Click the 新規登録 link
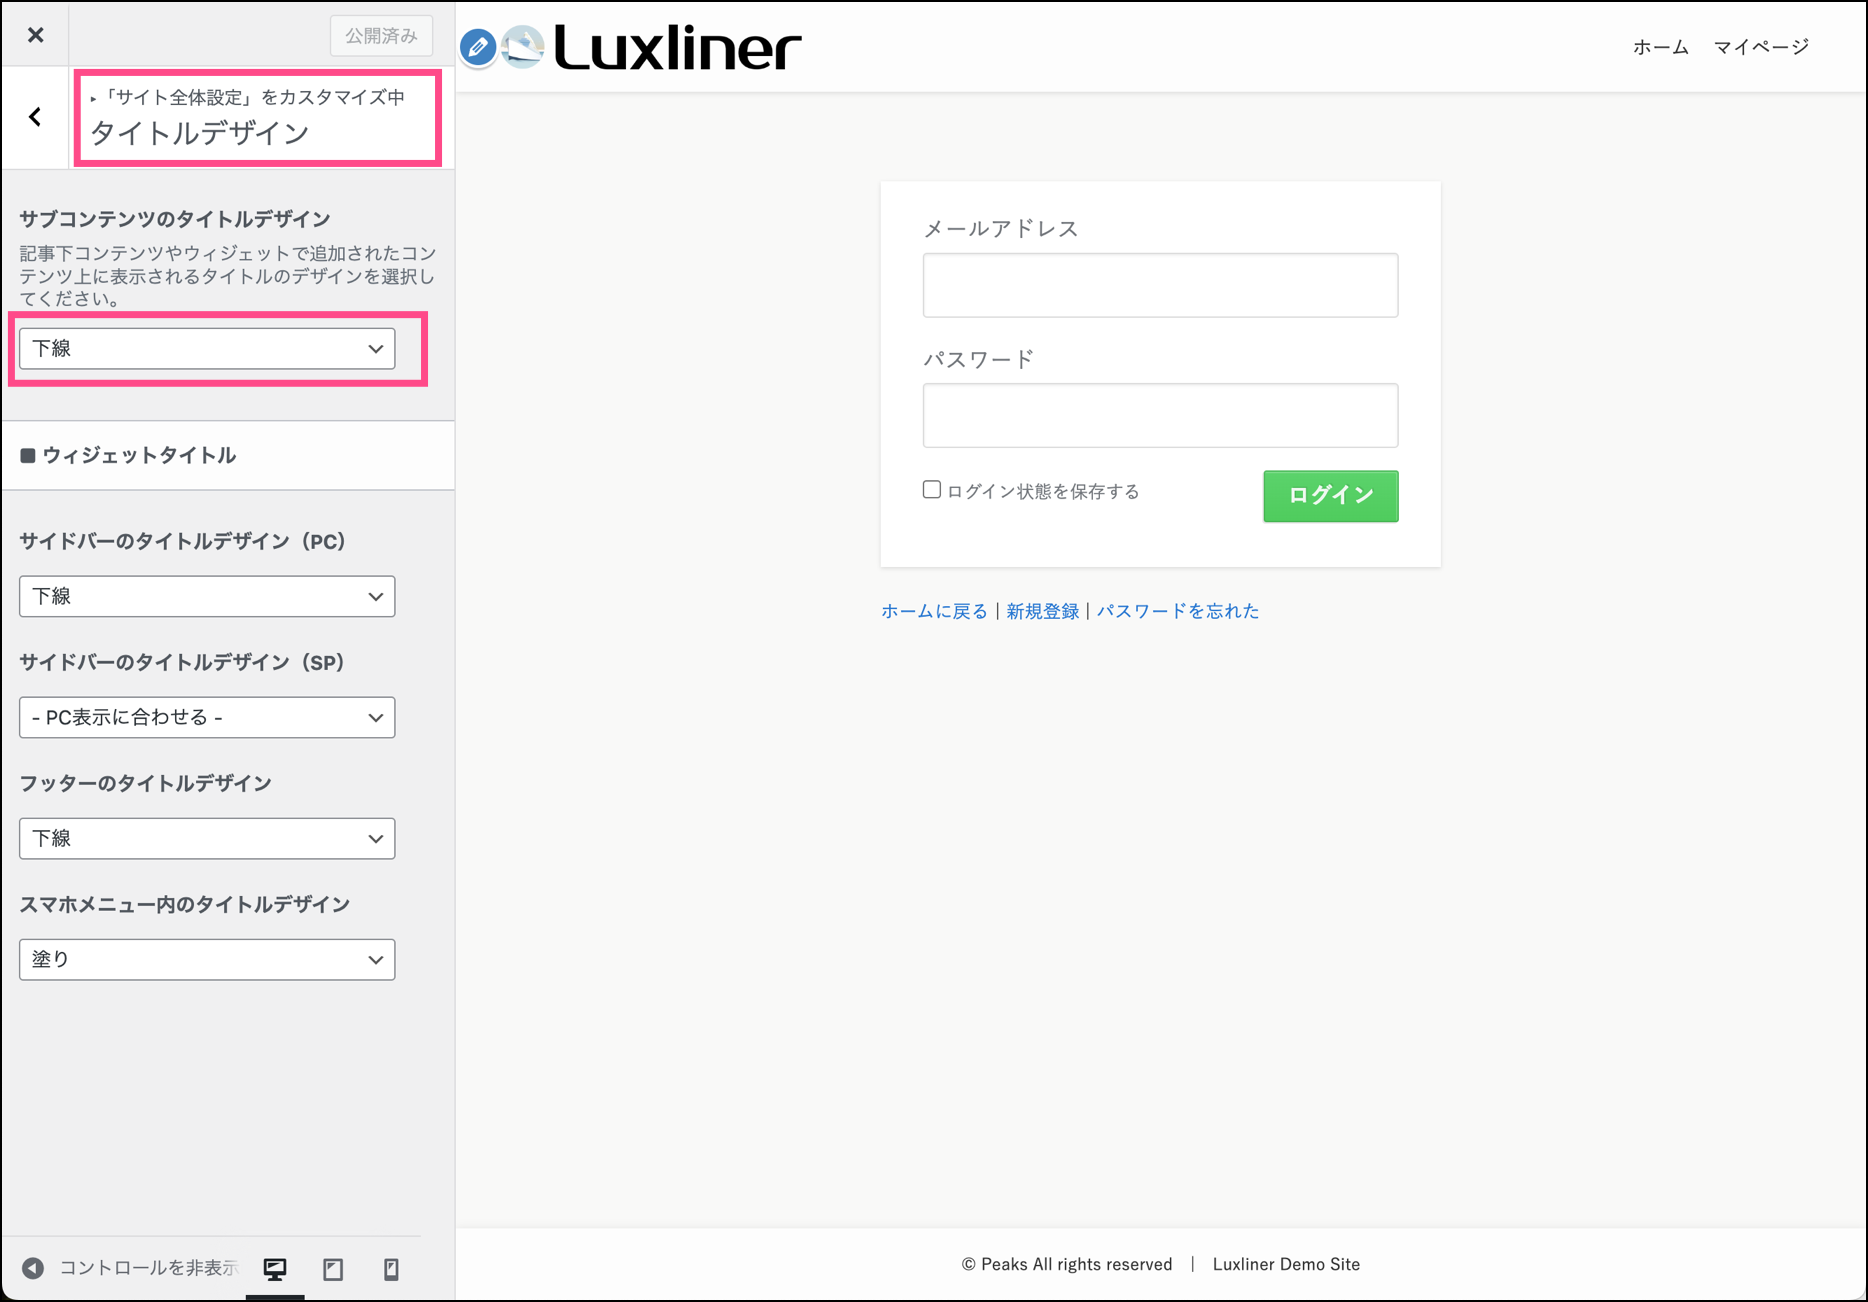 [1042, 611]
